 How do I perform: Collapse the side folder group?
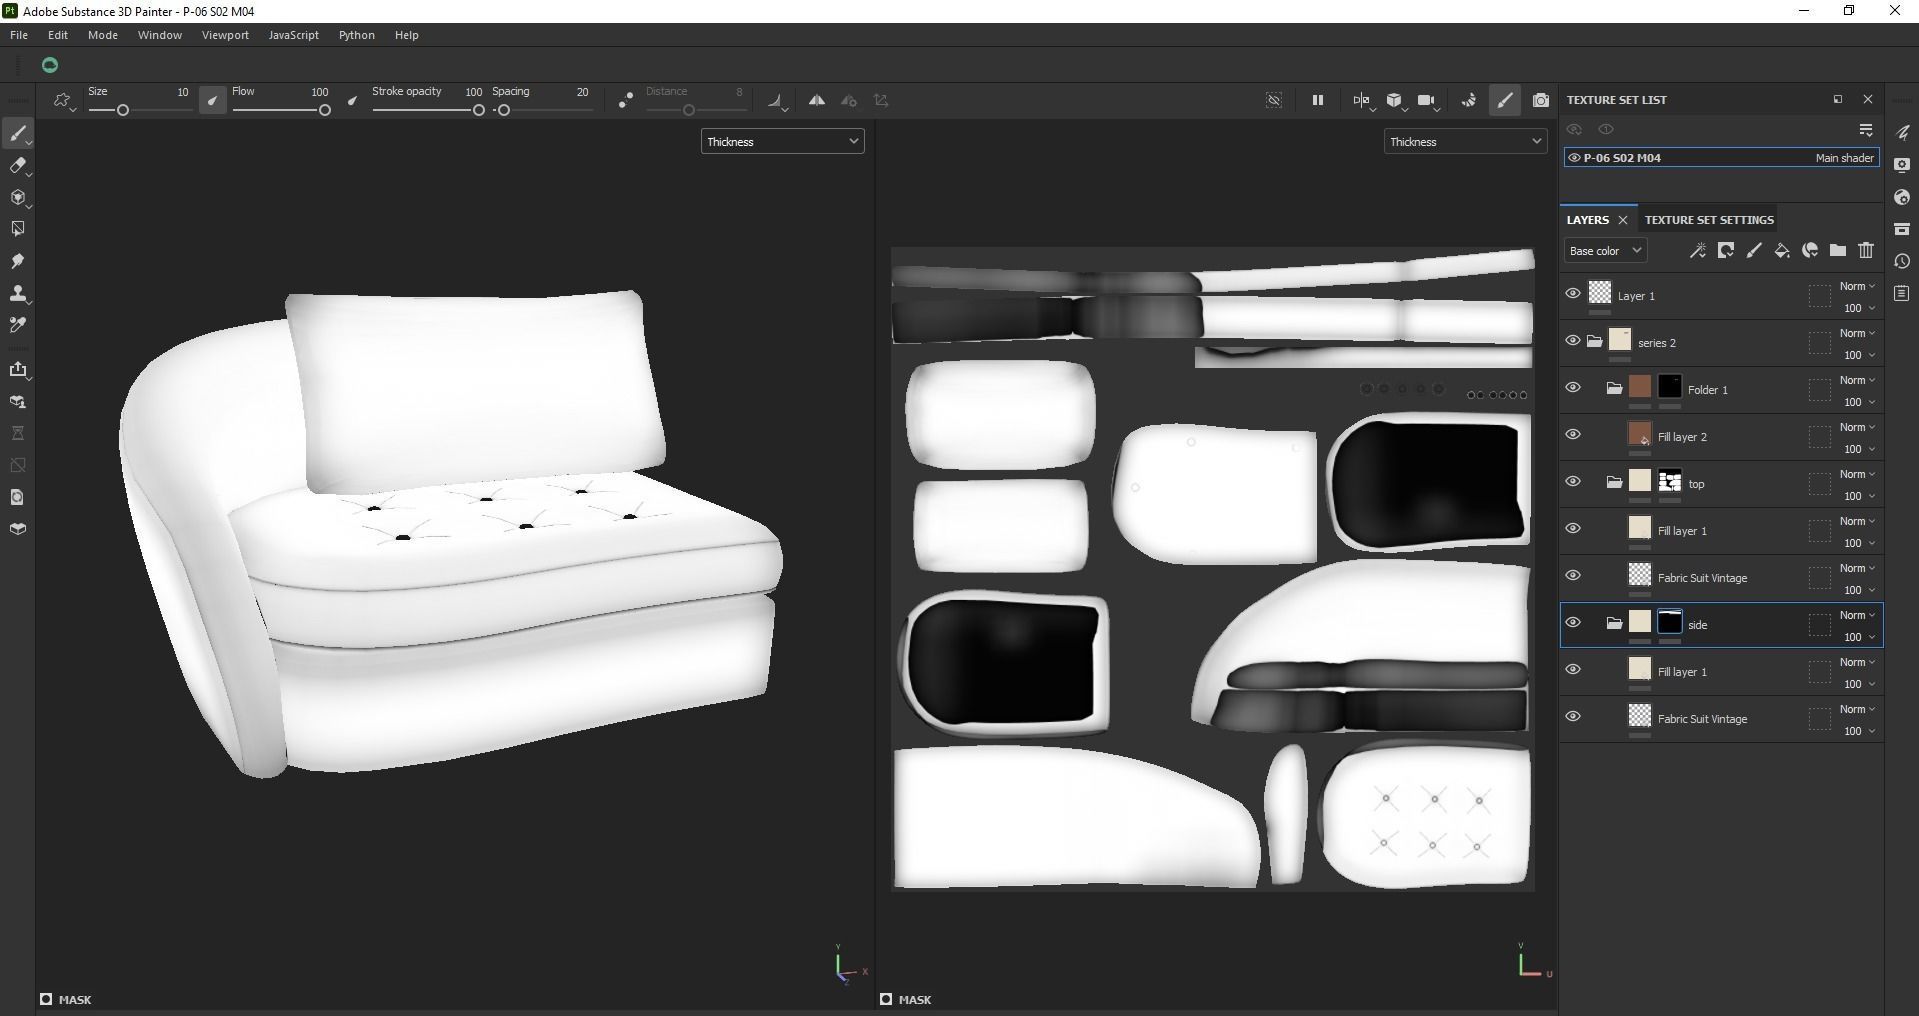point(1614,624)
